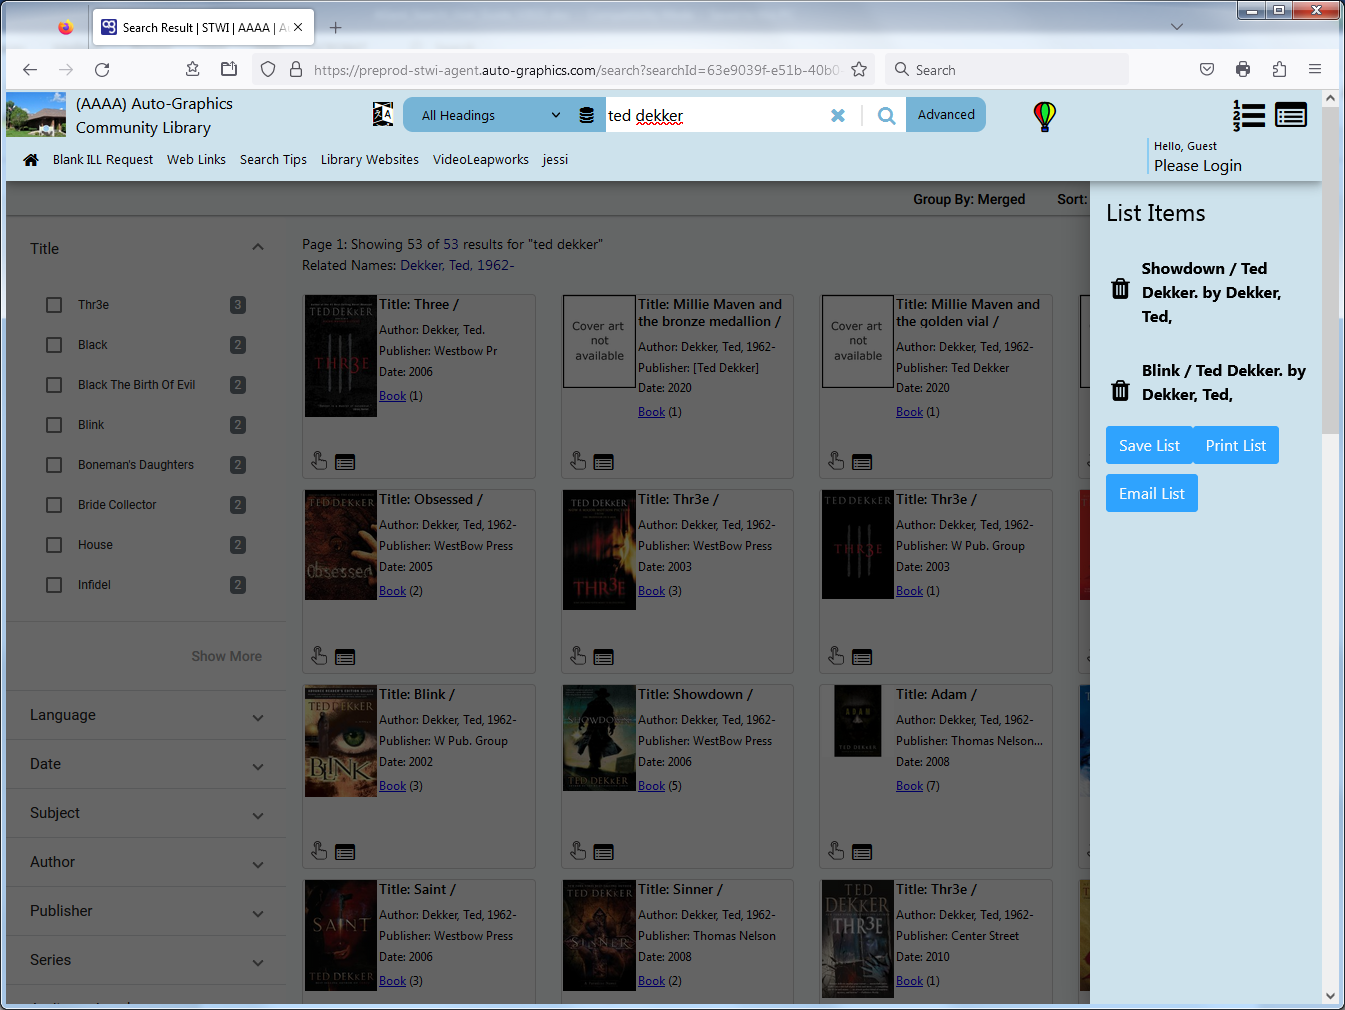1345x1010 pixels.
Task: Open Library Websites menu item
Action: click(x=370, y=160)
